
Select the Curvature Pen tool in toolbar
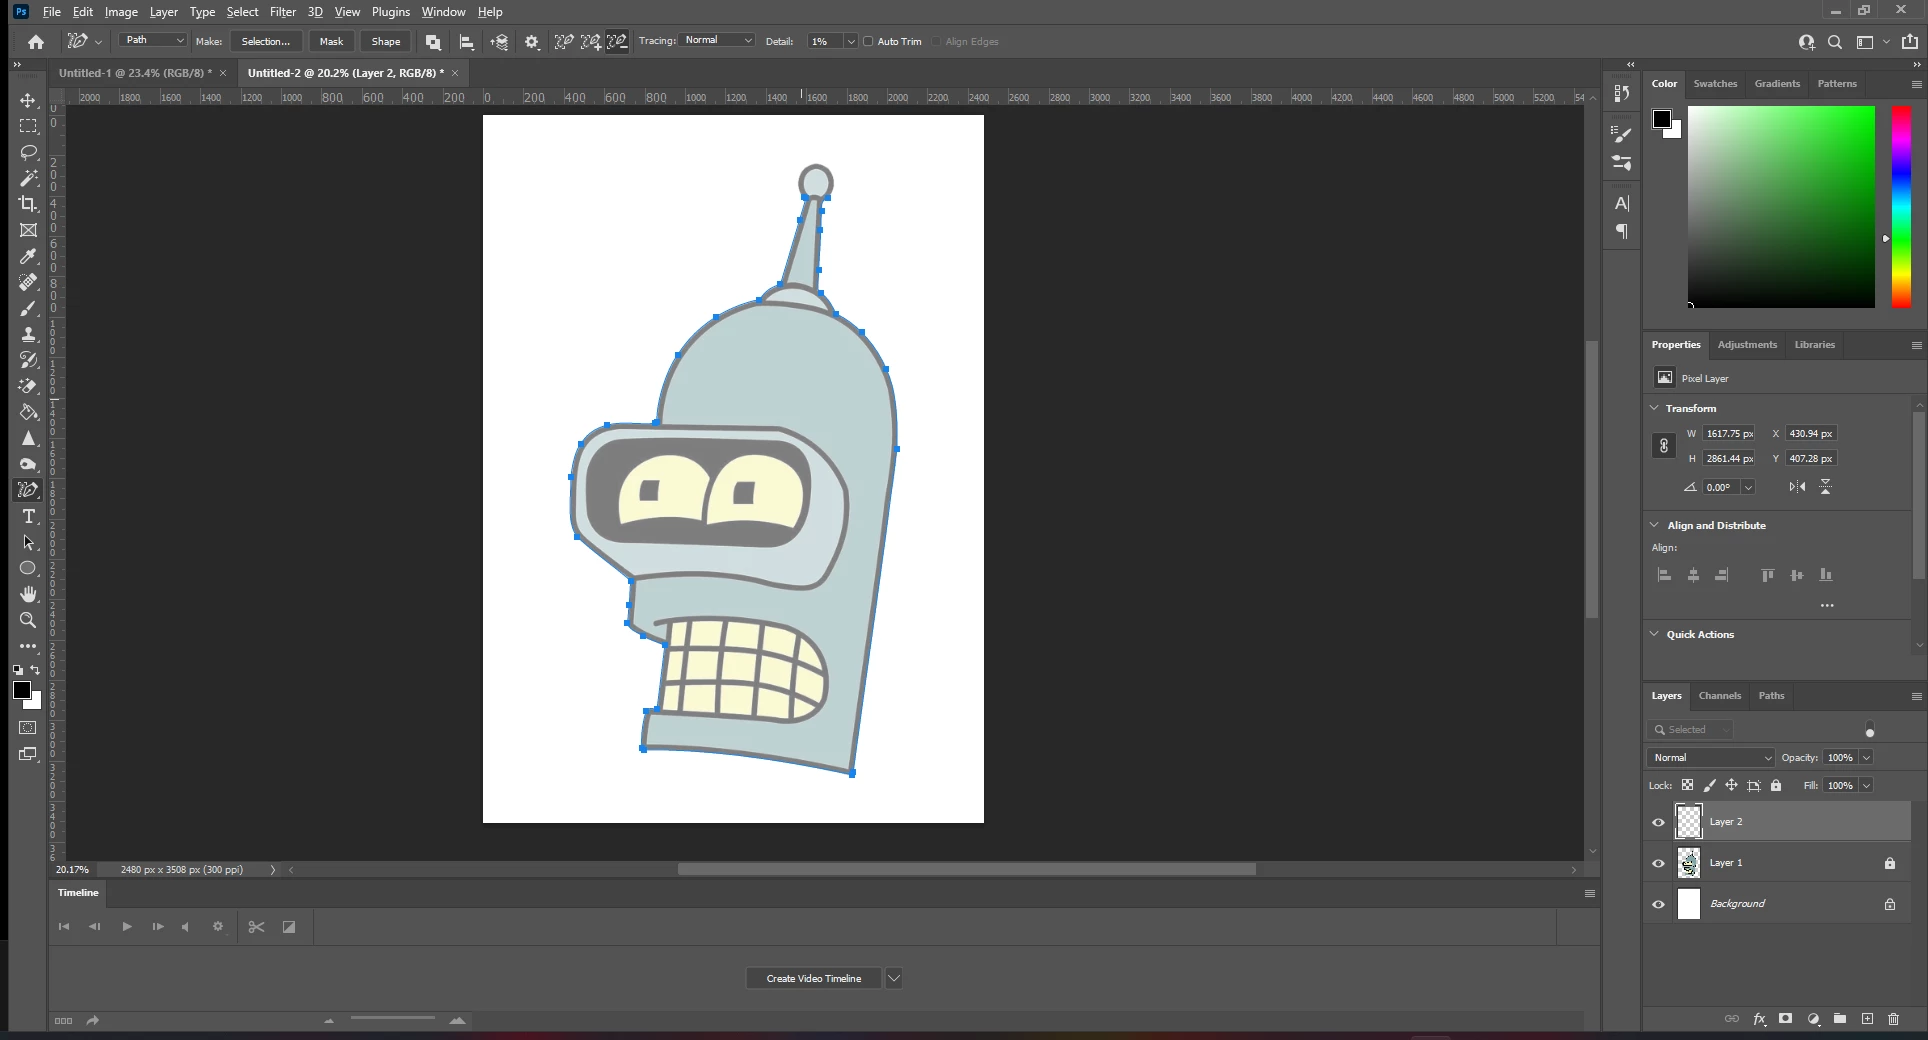(28, 490)
